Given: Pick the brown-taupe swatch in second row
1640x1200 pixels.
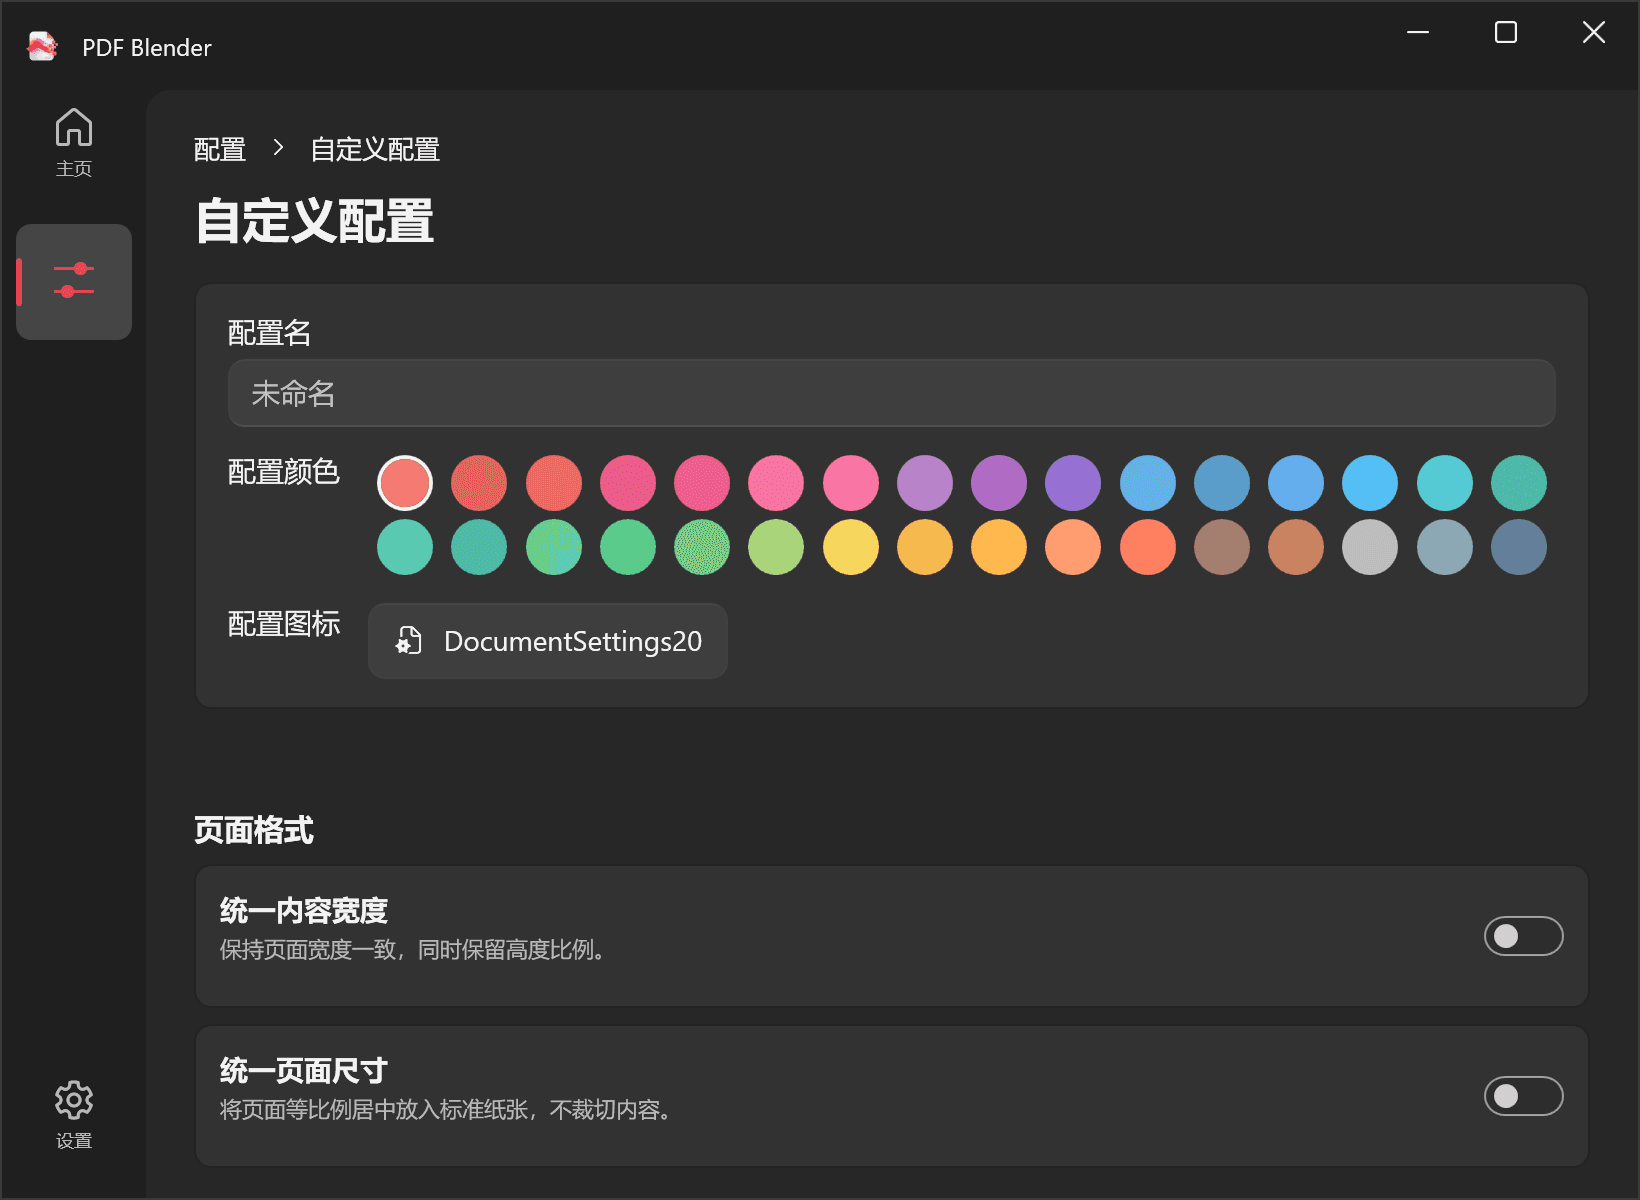Looking at the screenshot, I should [x=1222, y=547].
